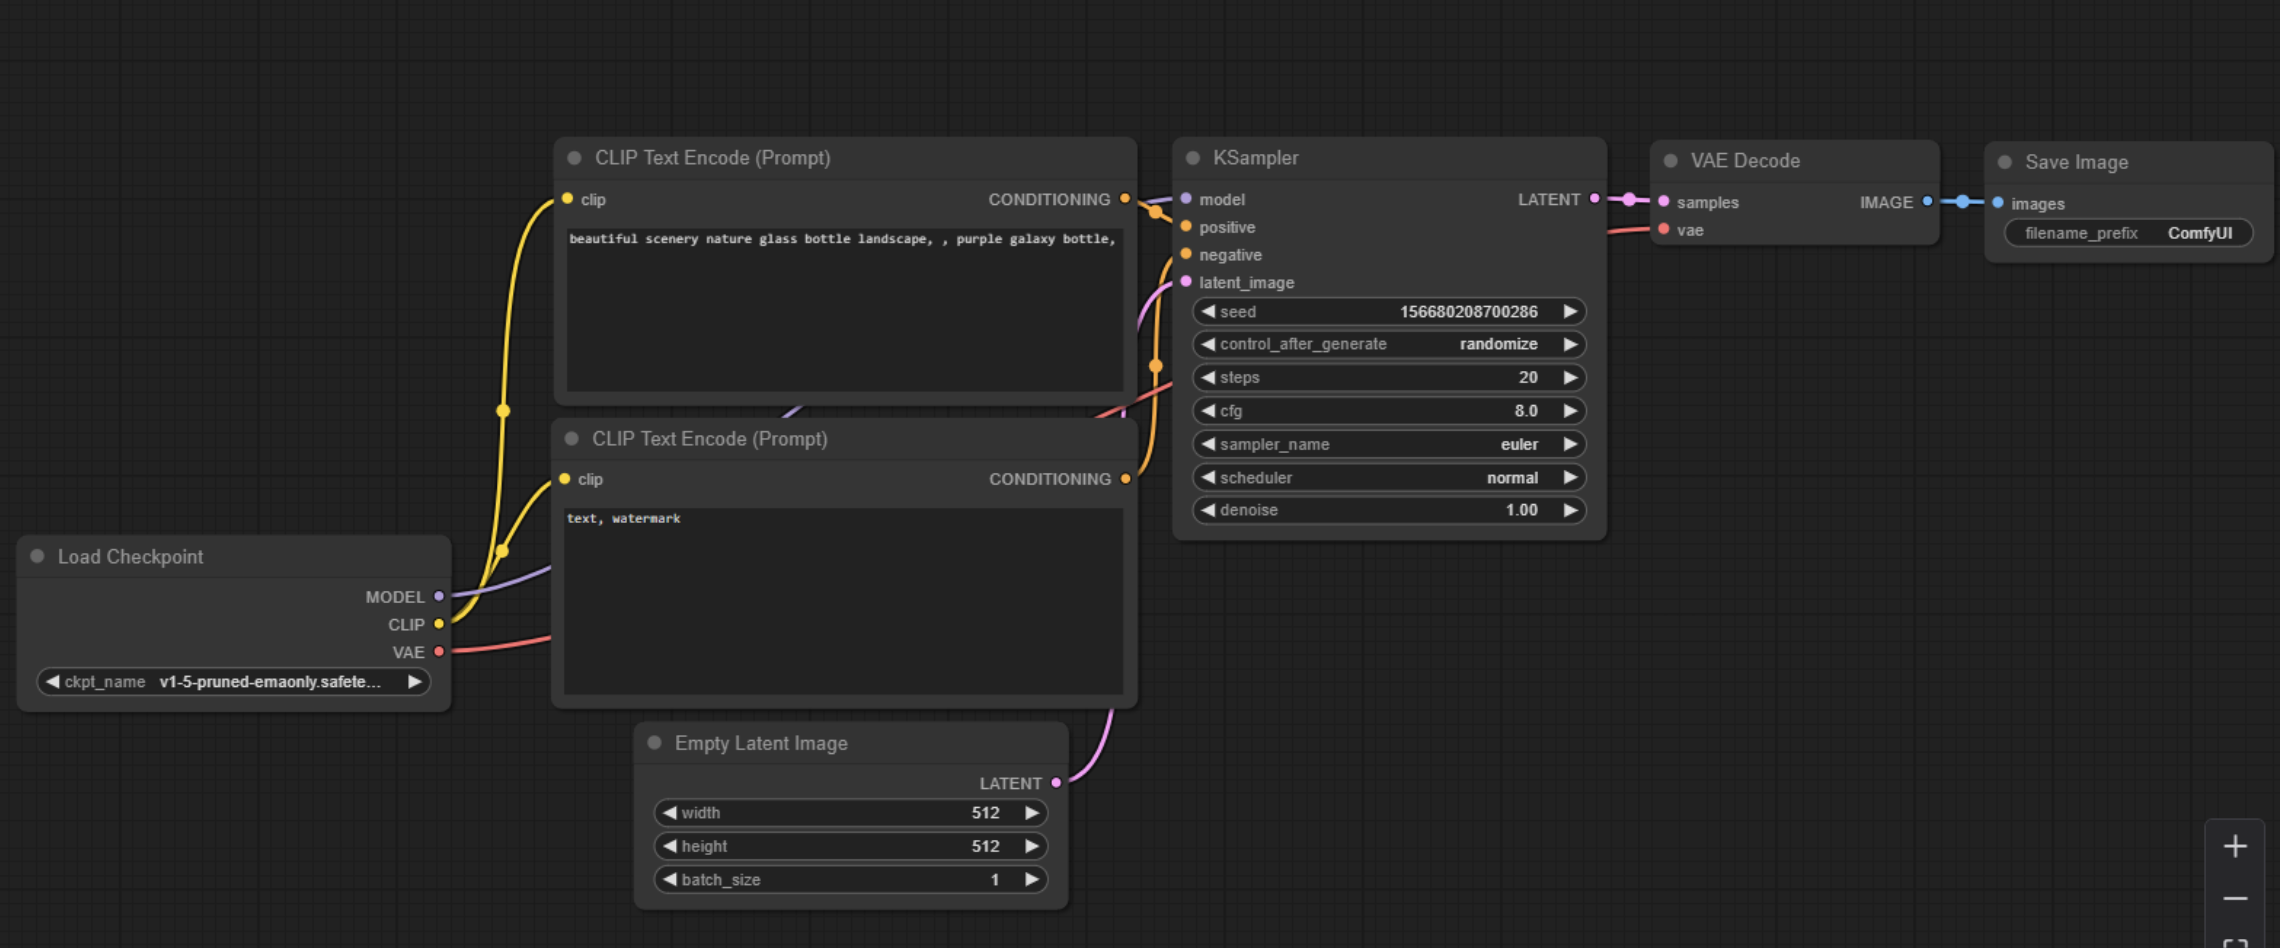This screenshot has width=2280, height=948.
Task: Select the Save Image node title bar
Action: 2130,162
